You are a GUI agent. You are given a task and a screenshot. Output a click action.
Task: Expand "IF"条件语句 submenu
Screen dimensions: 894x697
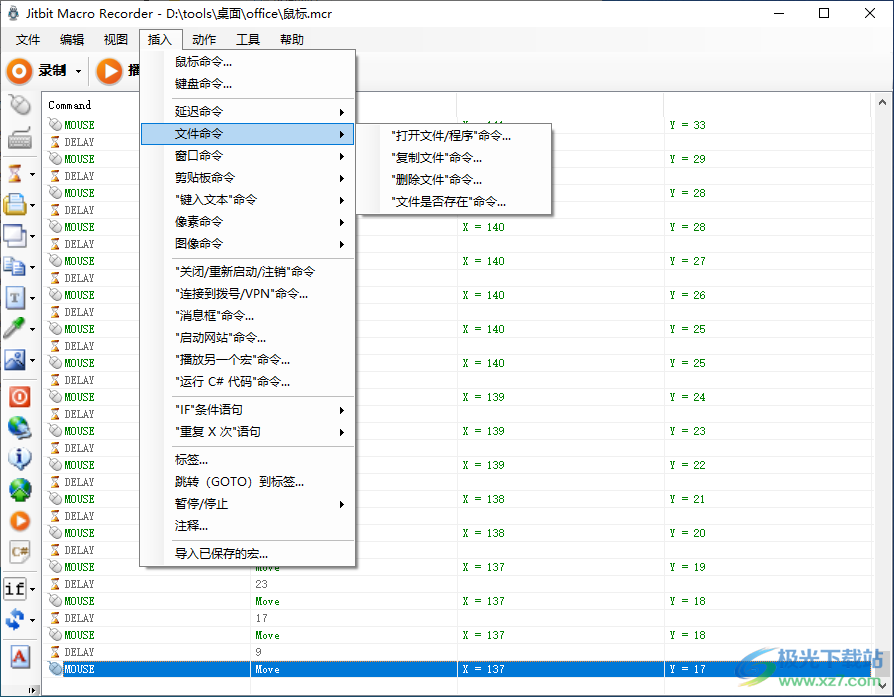(247, 410)
